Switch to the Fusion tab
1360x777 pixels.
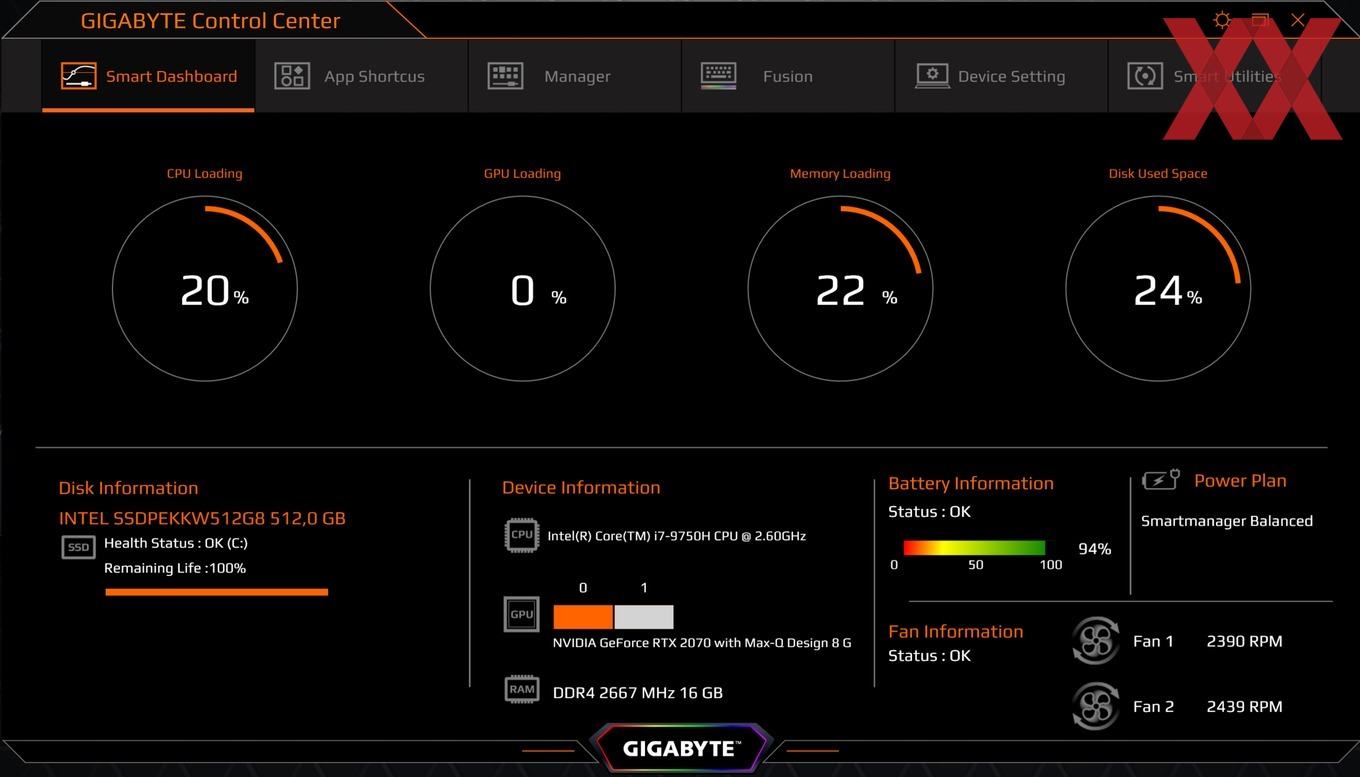(x=788, y=76)
